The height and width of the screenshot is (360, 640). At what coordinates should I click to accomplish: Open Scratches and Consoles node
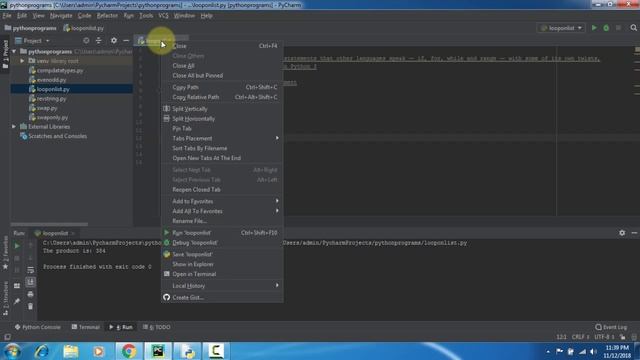[58, 136]
